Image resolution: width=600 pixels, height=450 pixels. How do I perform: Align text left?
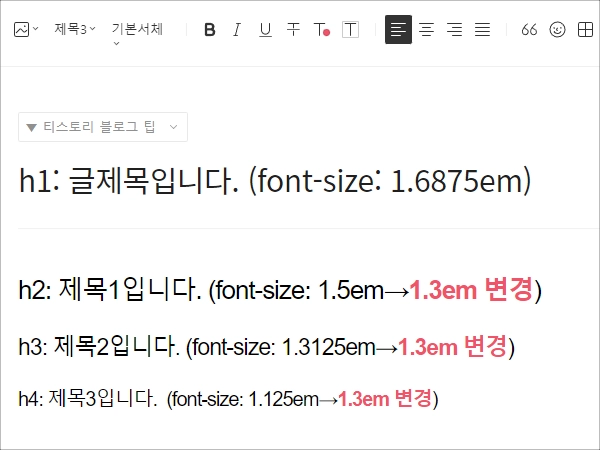click(x=398, y=29)
